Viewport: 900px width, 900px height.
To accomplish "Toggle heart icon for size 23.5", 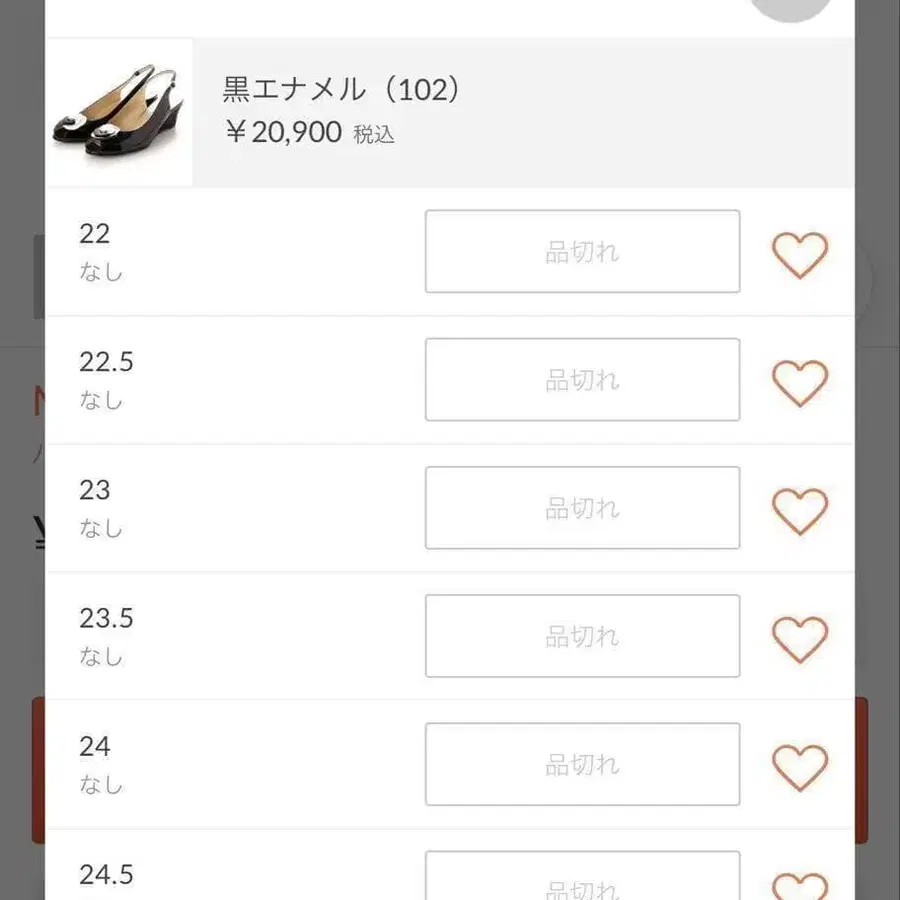I will [x=800, y=639].
